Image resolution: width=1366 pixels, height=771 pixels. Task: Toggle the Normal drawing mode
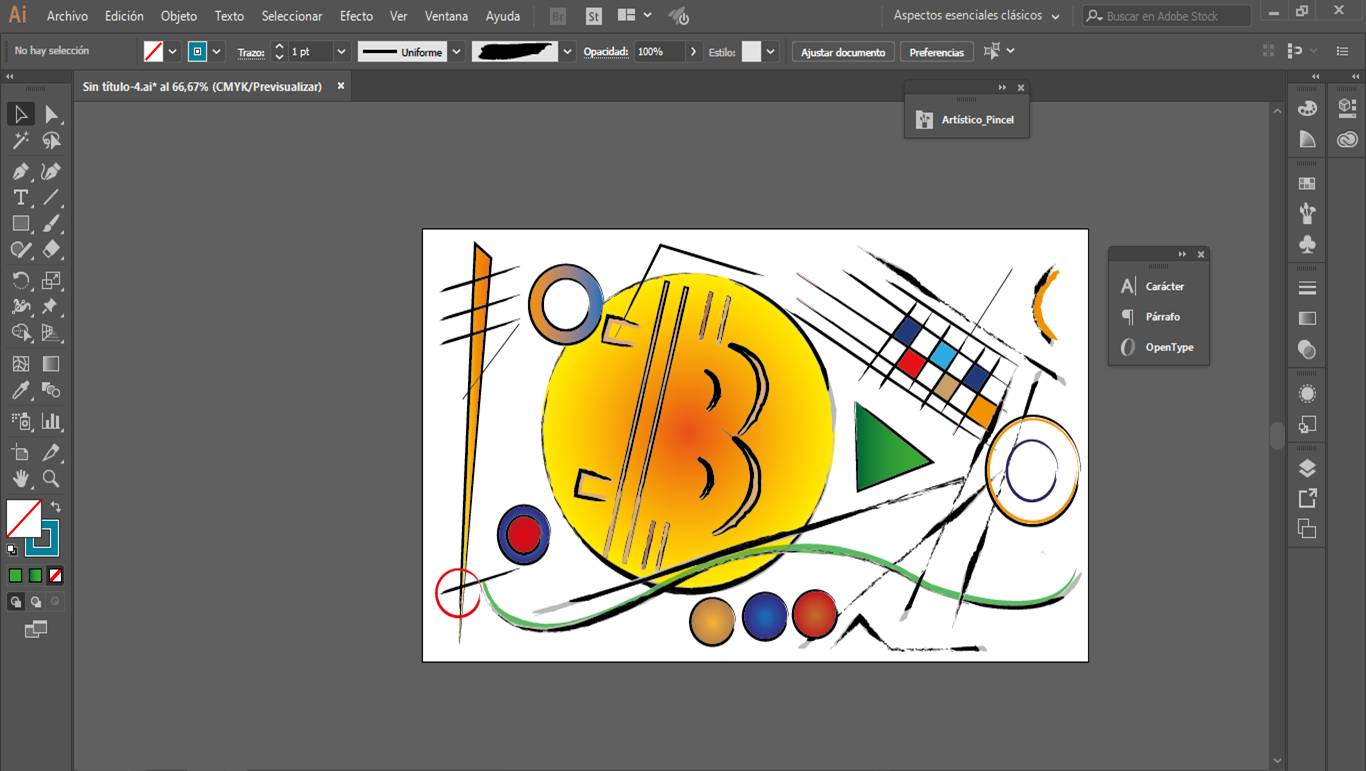15,601
